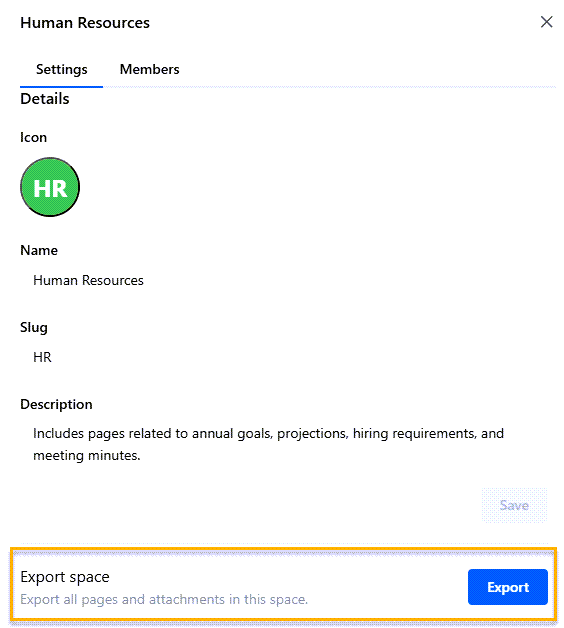Click the Slug label

34,328
